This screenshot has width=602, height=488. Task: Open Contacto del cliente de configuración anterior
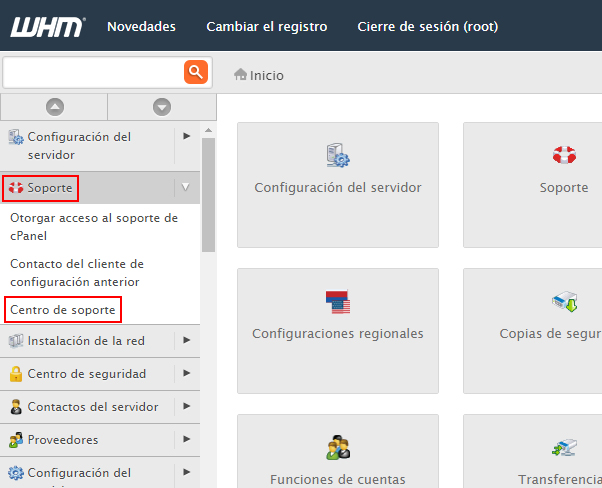pyautogui.click(x=77, y=273)
